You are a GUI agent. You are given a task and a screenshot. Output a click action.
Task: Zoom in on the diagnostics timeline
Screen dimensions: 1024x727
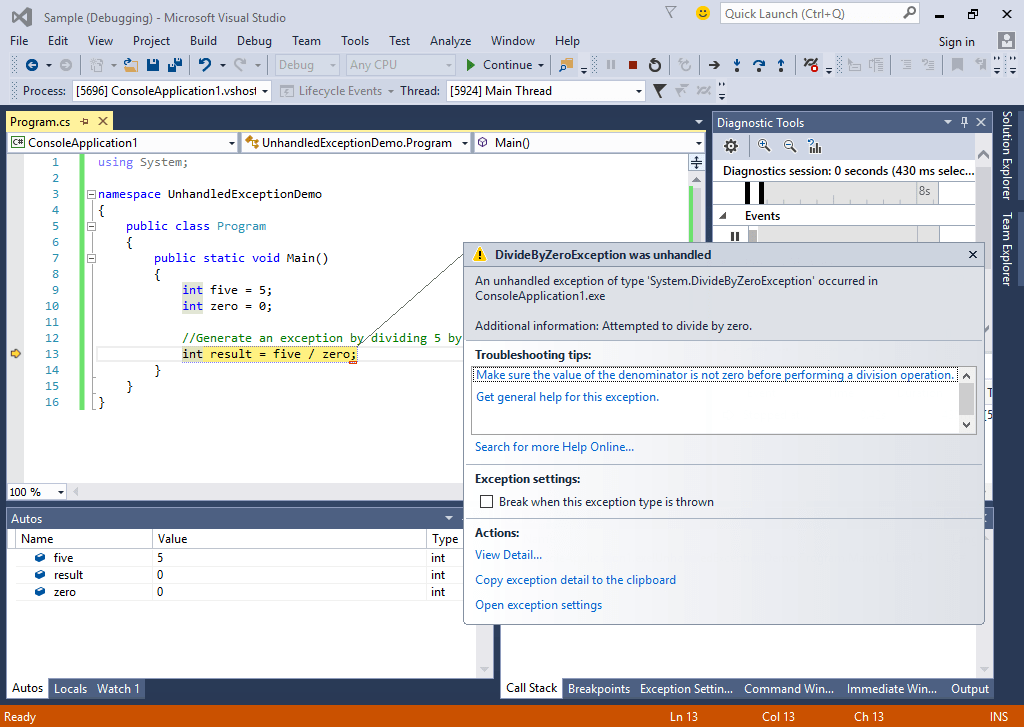[x=764, y=146]
